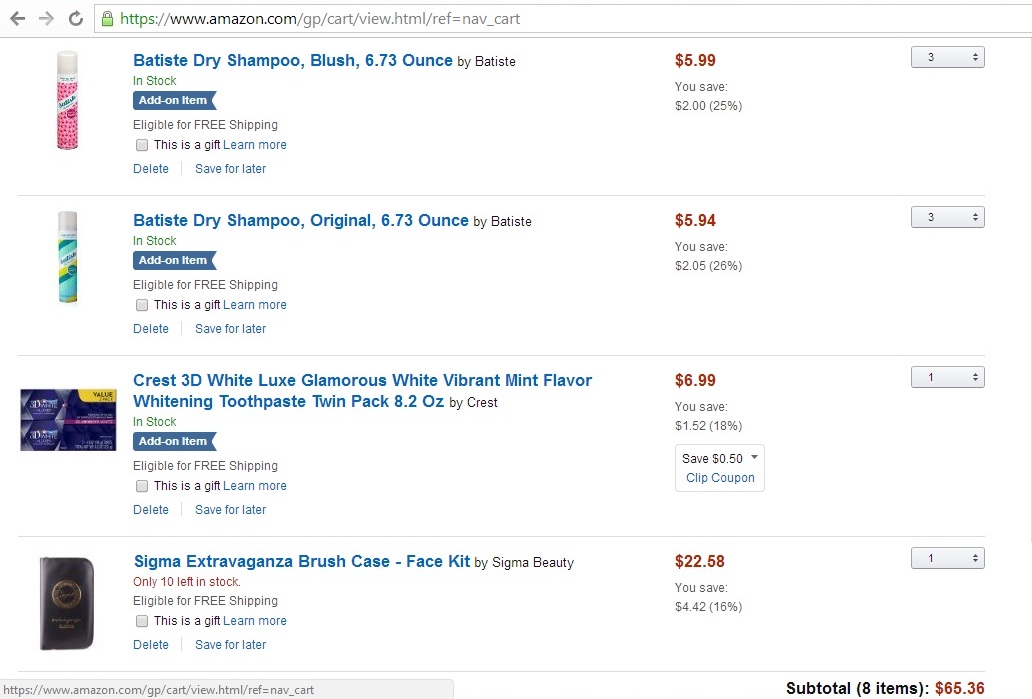
Task: Click the browser forward arrow
Action: (46, 19)
